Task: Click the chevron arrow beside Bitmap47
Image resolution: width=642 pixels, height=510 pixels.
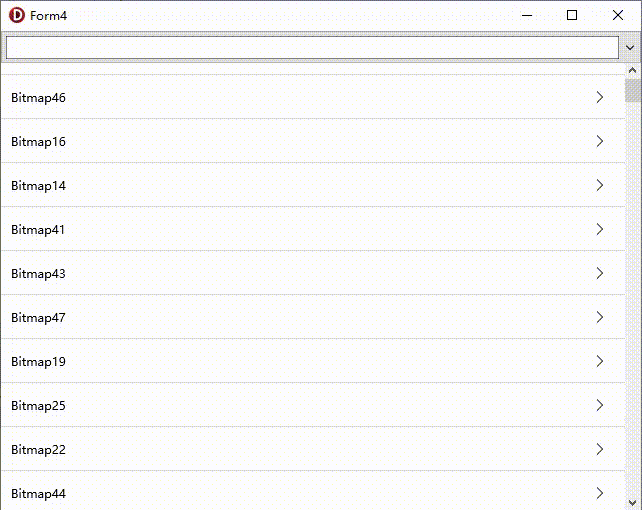Action: click(x=600, y=317)
